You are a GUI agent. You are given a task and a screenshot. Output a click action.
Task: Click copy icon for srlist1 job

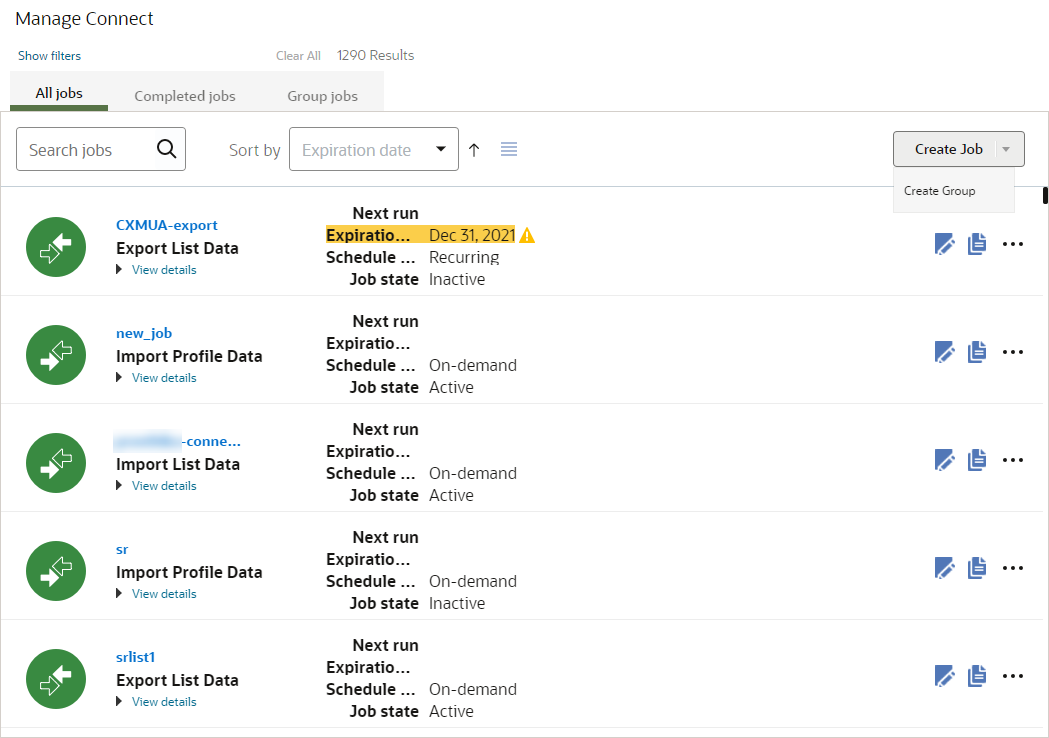(977, 675)
